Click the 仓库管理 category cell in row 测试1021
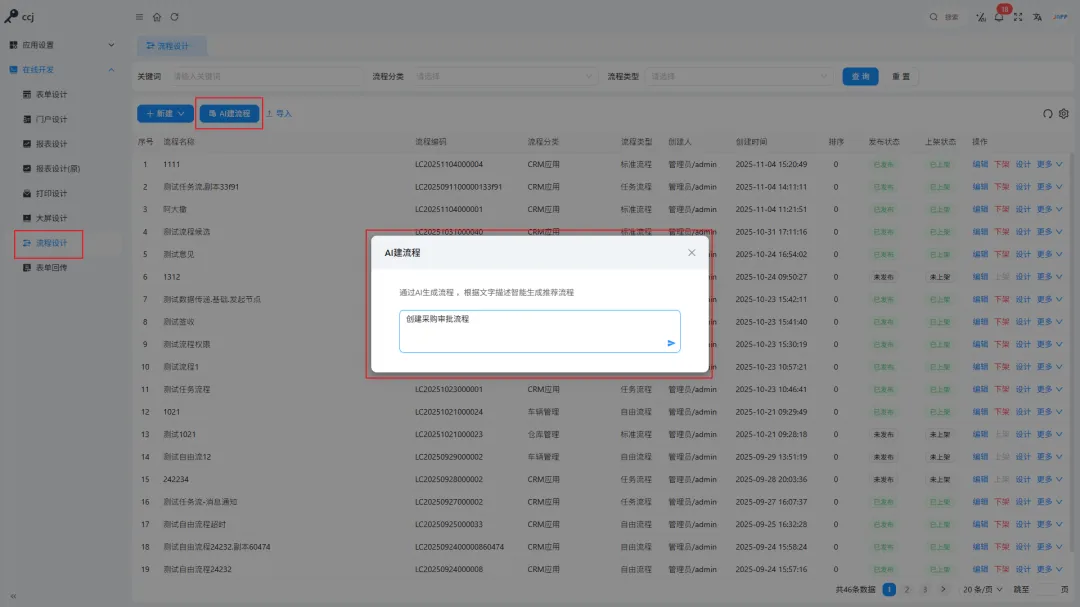The width and height of the screenshot is (1080, 607). [543, 435]
